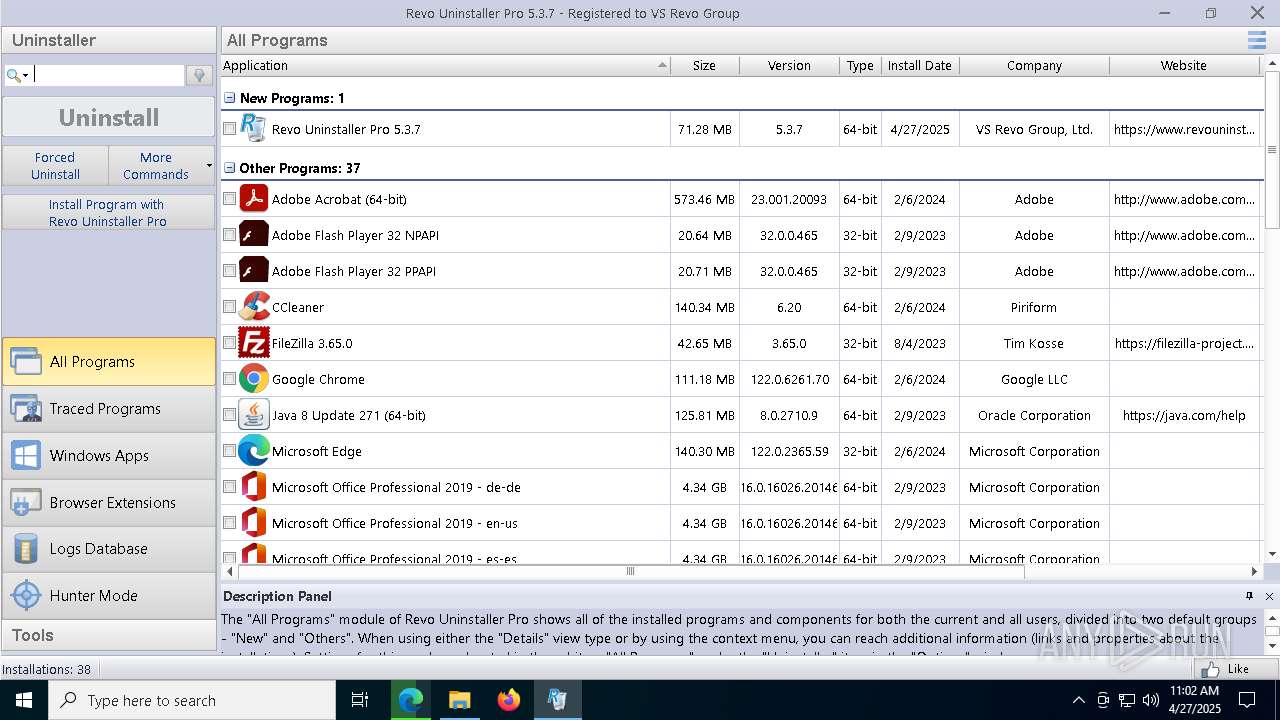This screenshot has width=1280, height=720.
Task: Sort by the Install Date column header
Action: pos(919,65)
